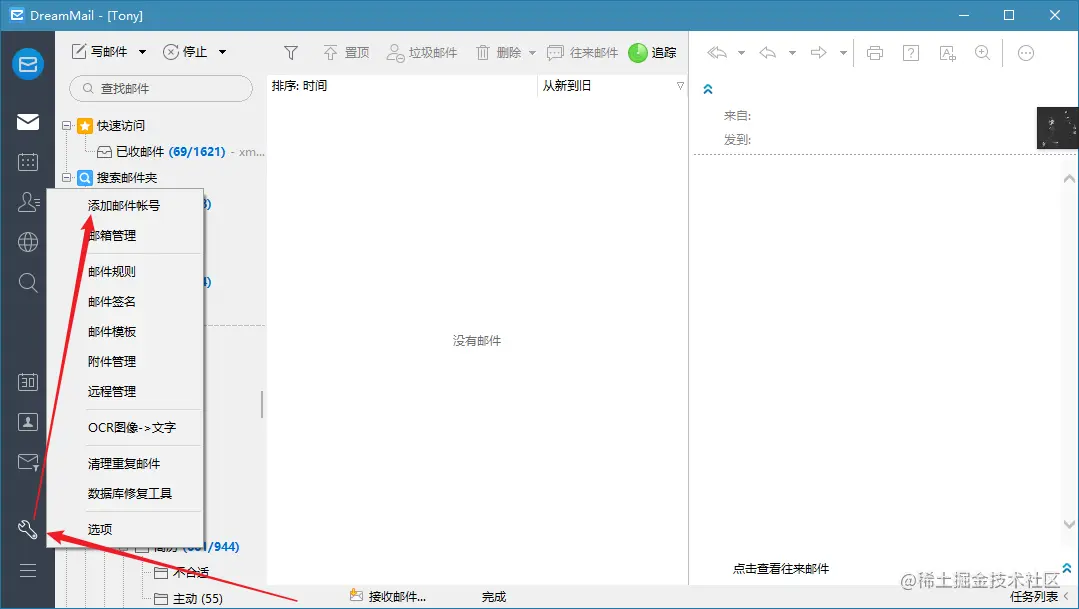Select 清理重复邮件 menu item

click(x=124, y=464)
